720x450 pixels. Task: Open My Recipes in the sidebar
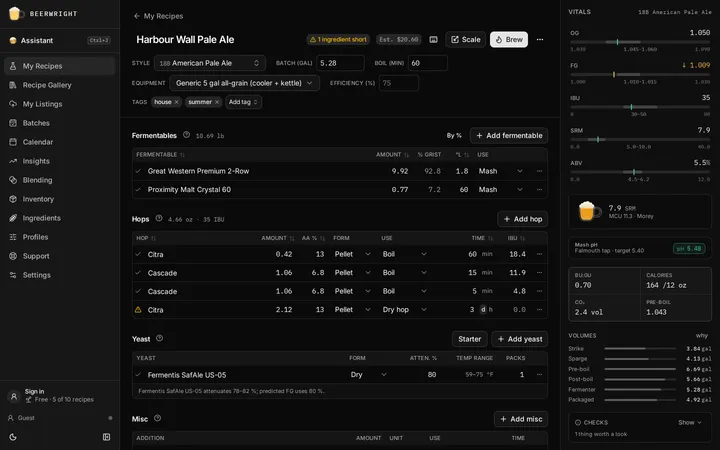point(60,66)
